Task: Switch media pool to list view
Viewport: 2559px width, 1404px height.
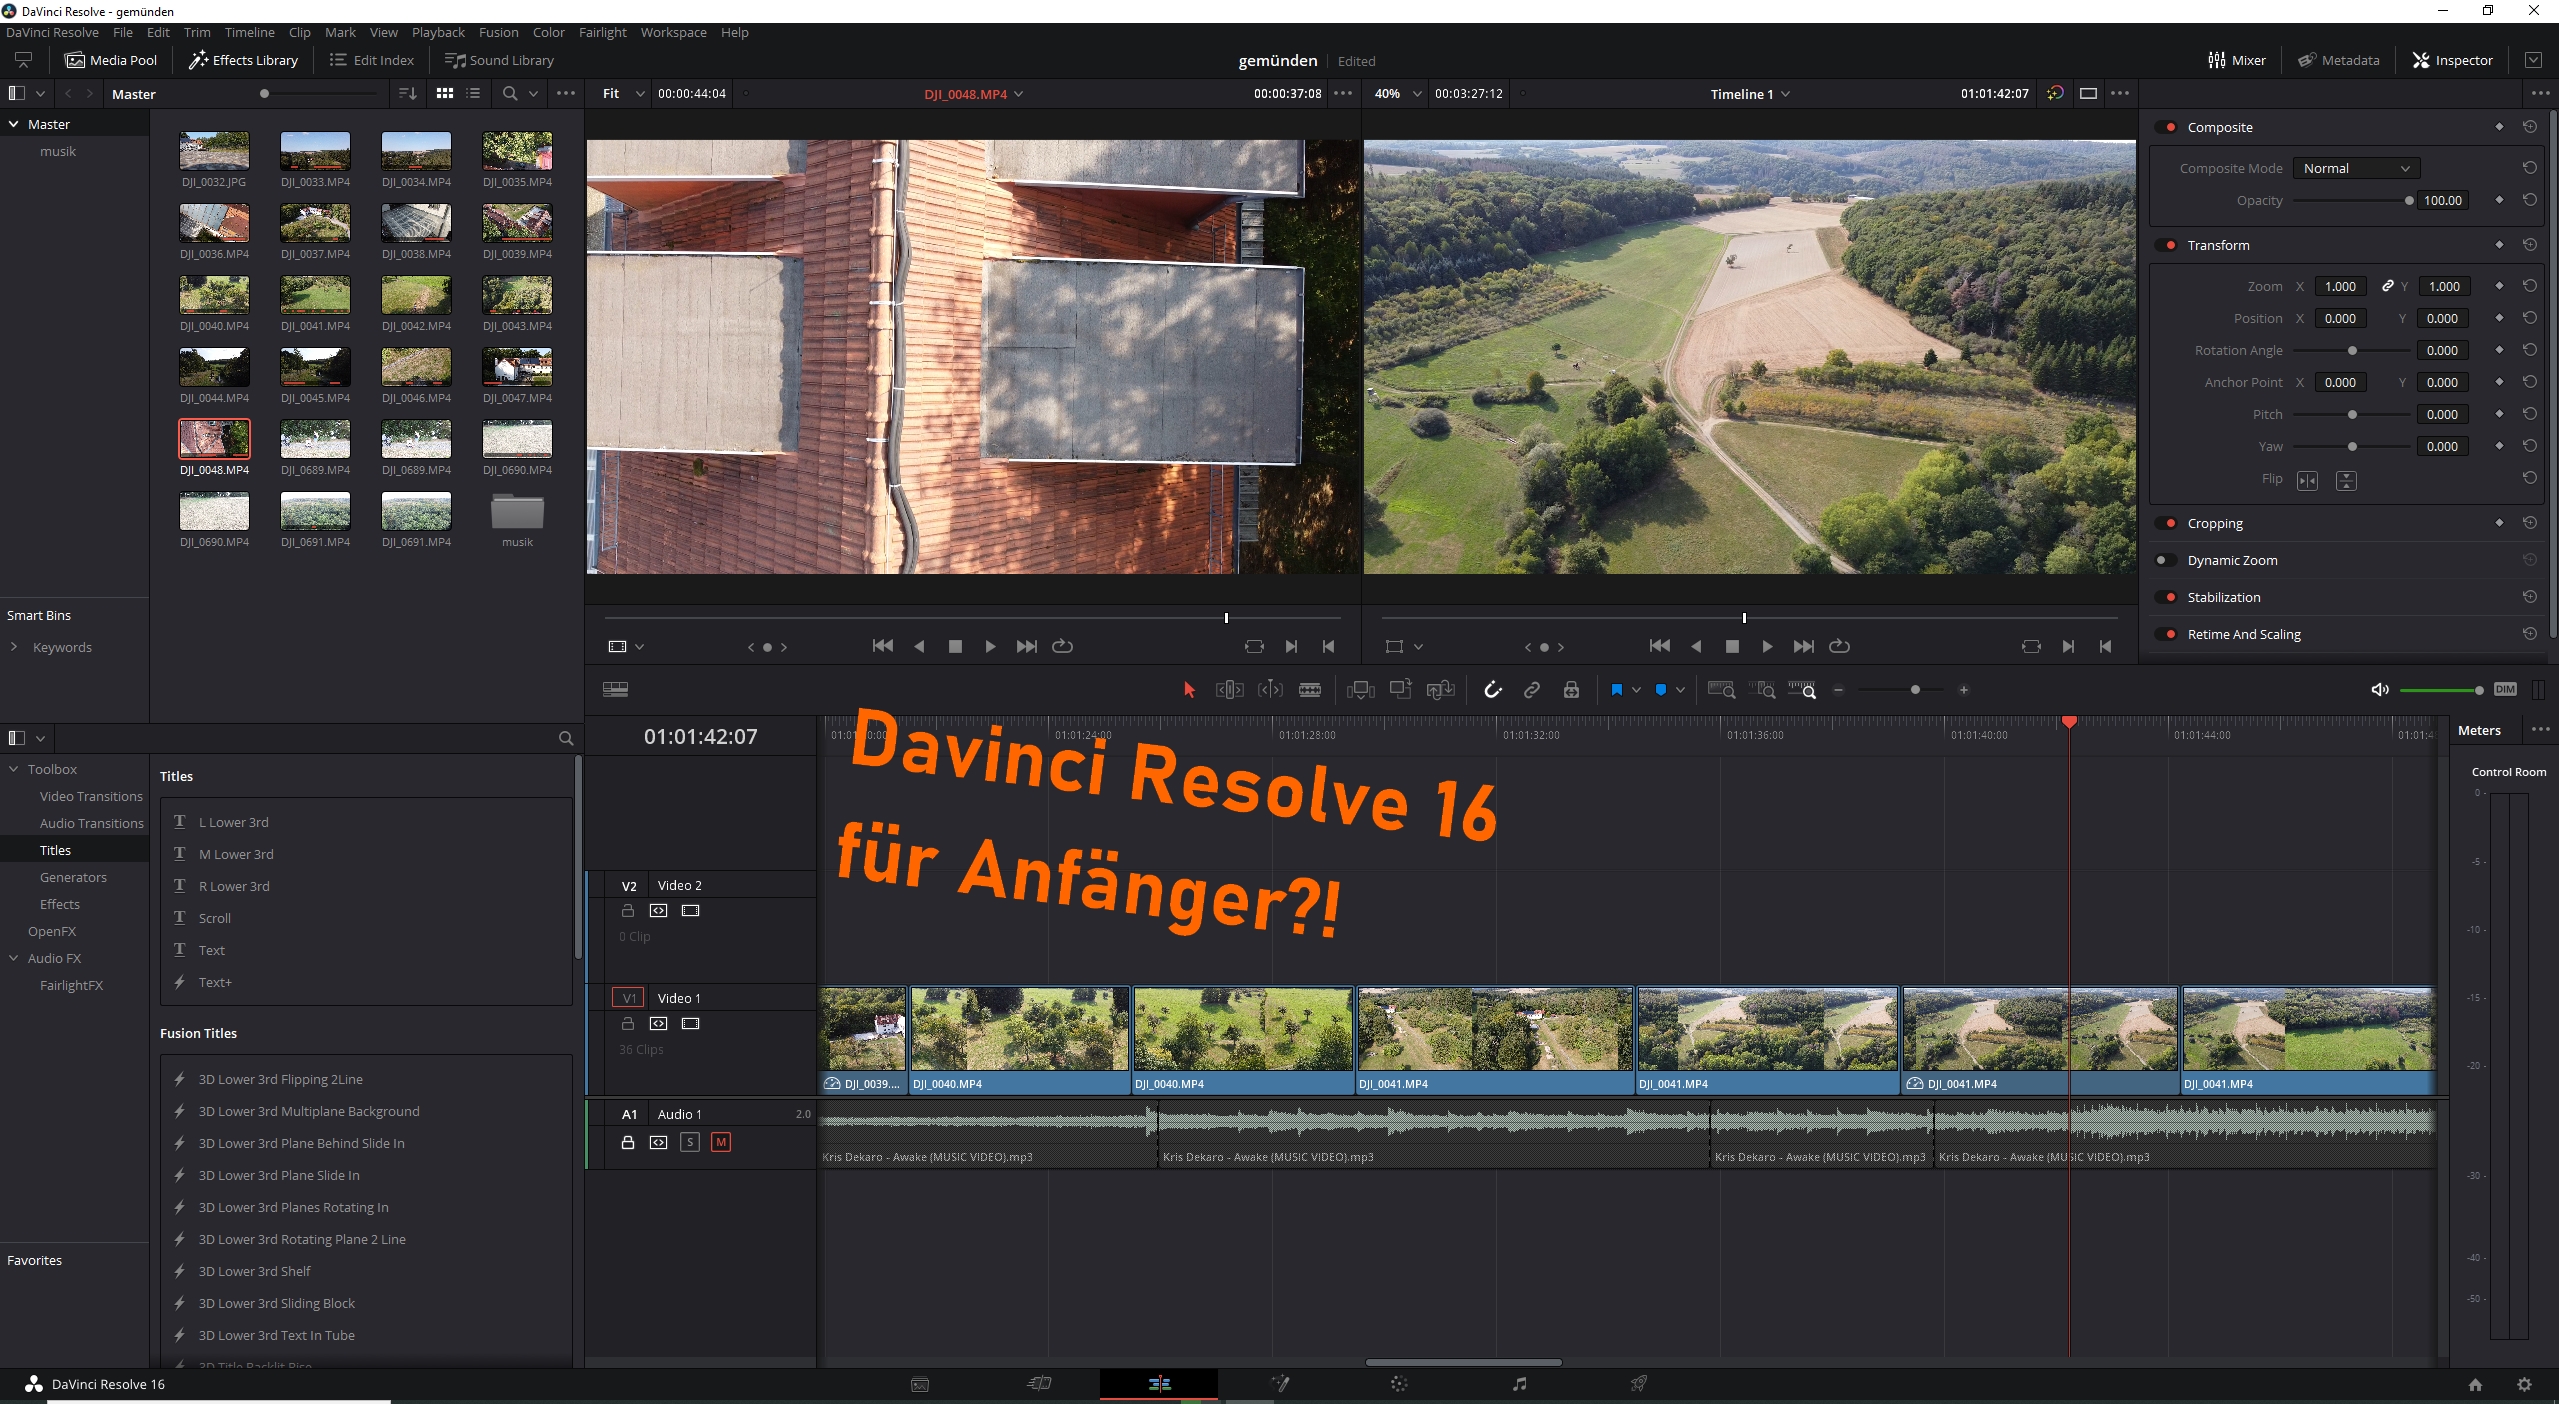Action: [473, 93]
